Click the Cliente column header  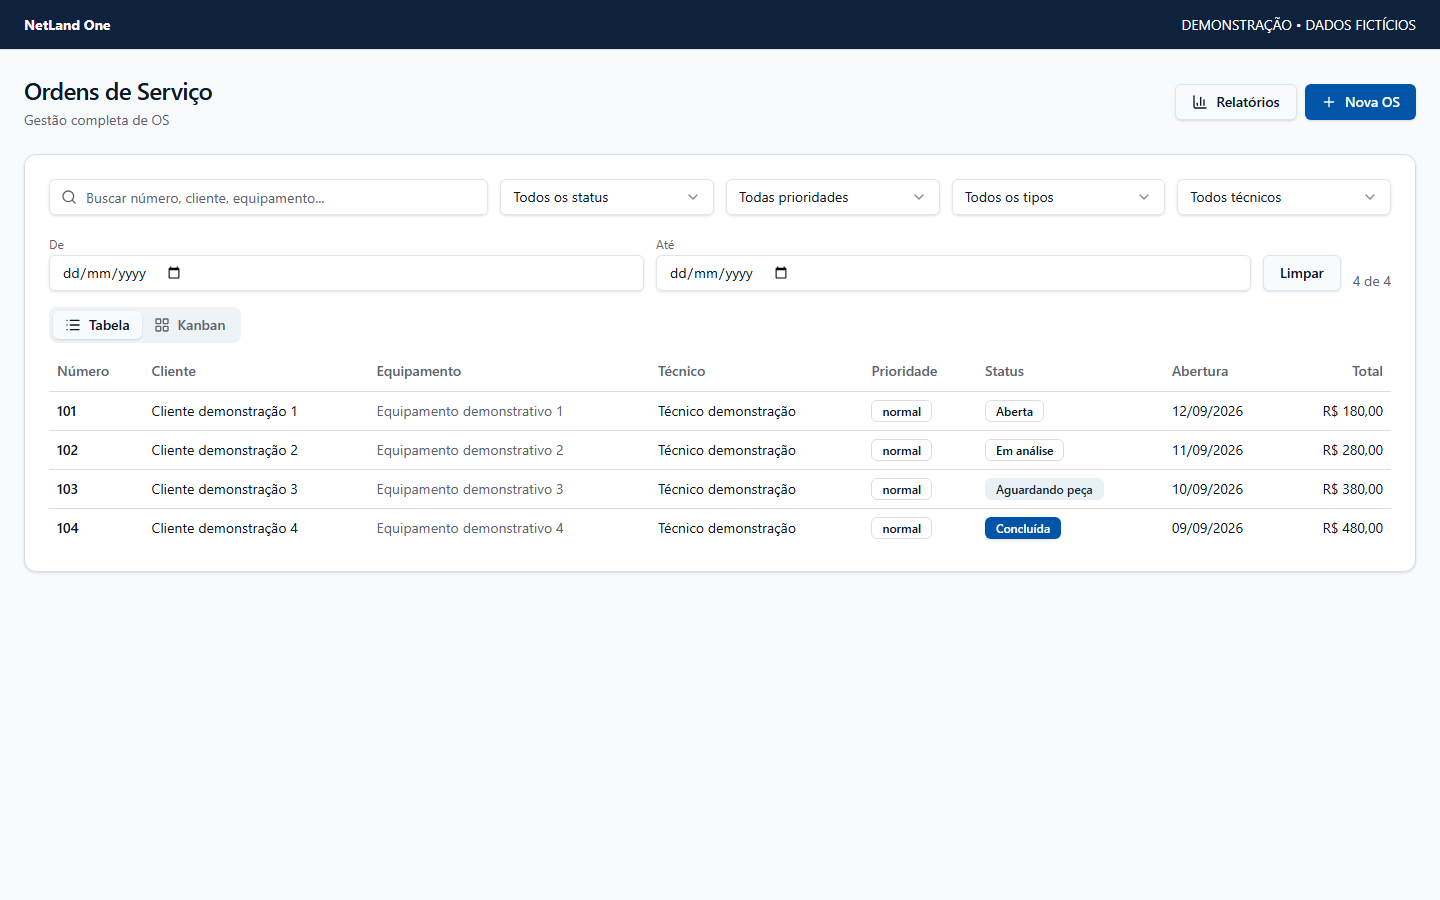(x=174, y=371)
